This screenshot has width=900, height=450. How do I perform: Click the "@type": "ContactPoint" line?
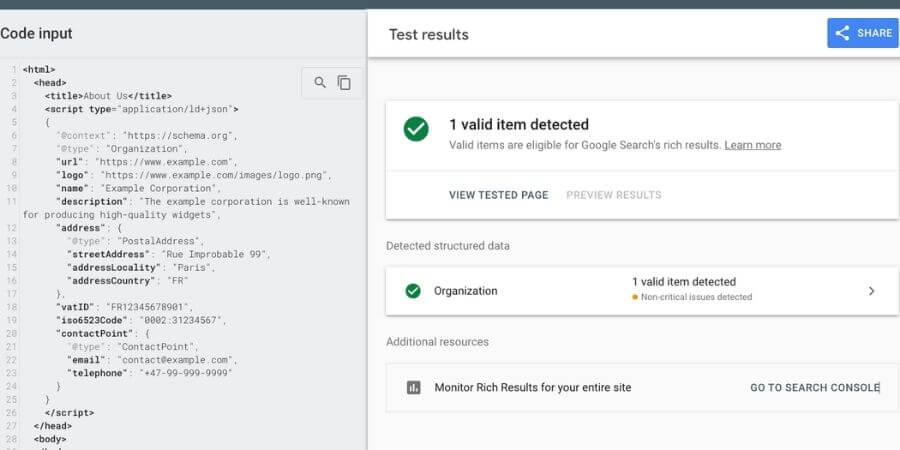coord(133,347)
